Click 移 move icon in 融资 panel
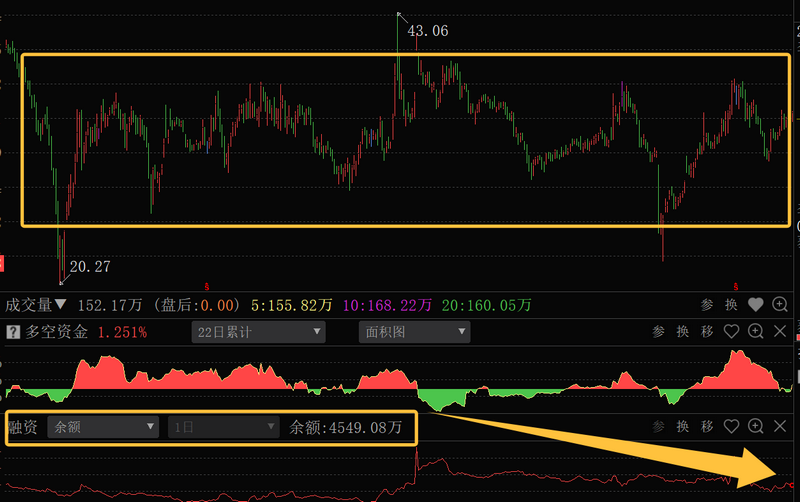The image size is (800, 502). coord(707,427)
